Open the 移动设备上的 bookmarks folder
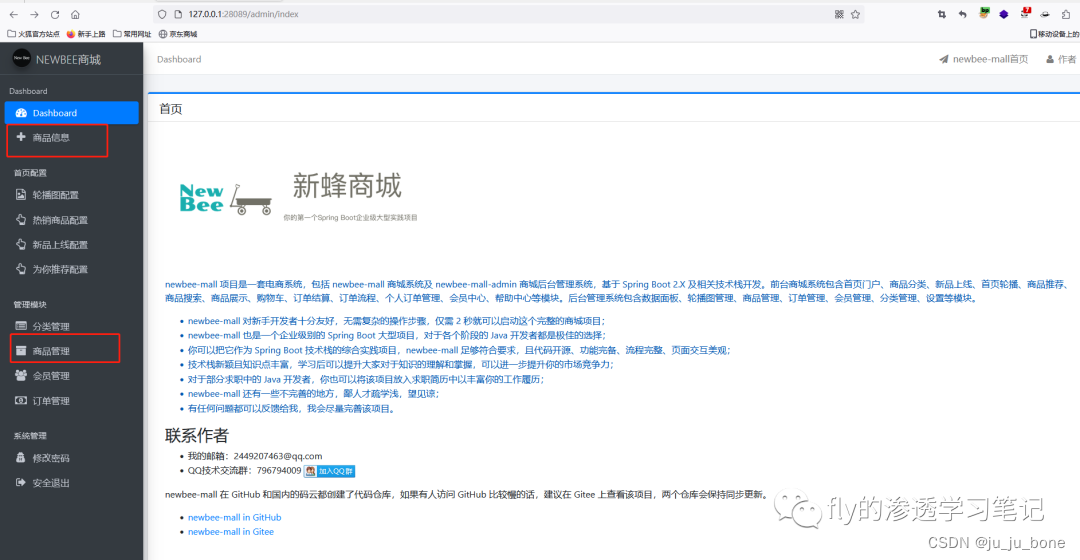1080x560 pixels. click(1055, 34)
